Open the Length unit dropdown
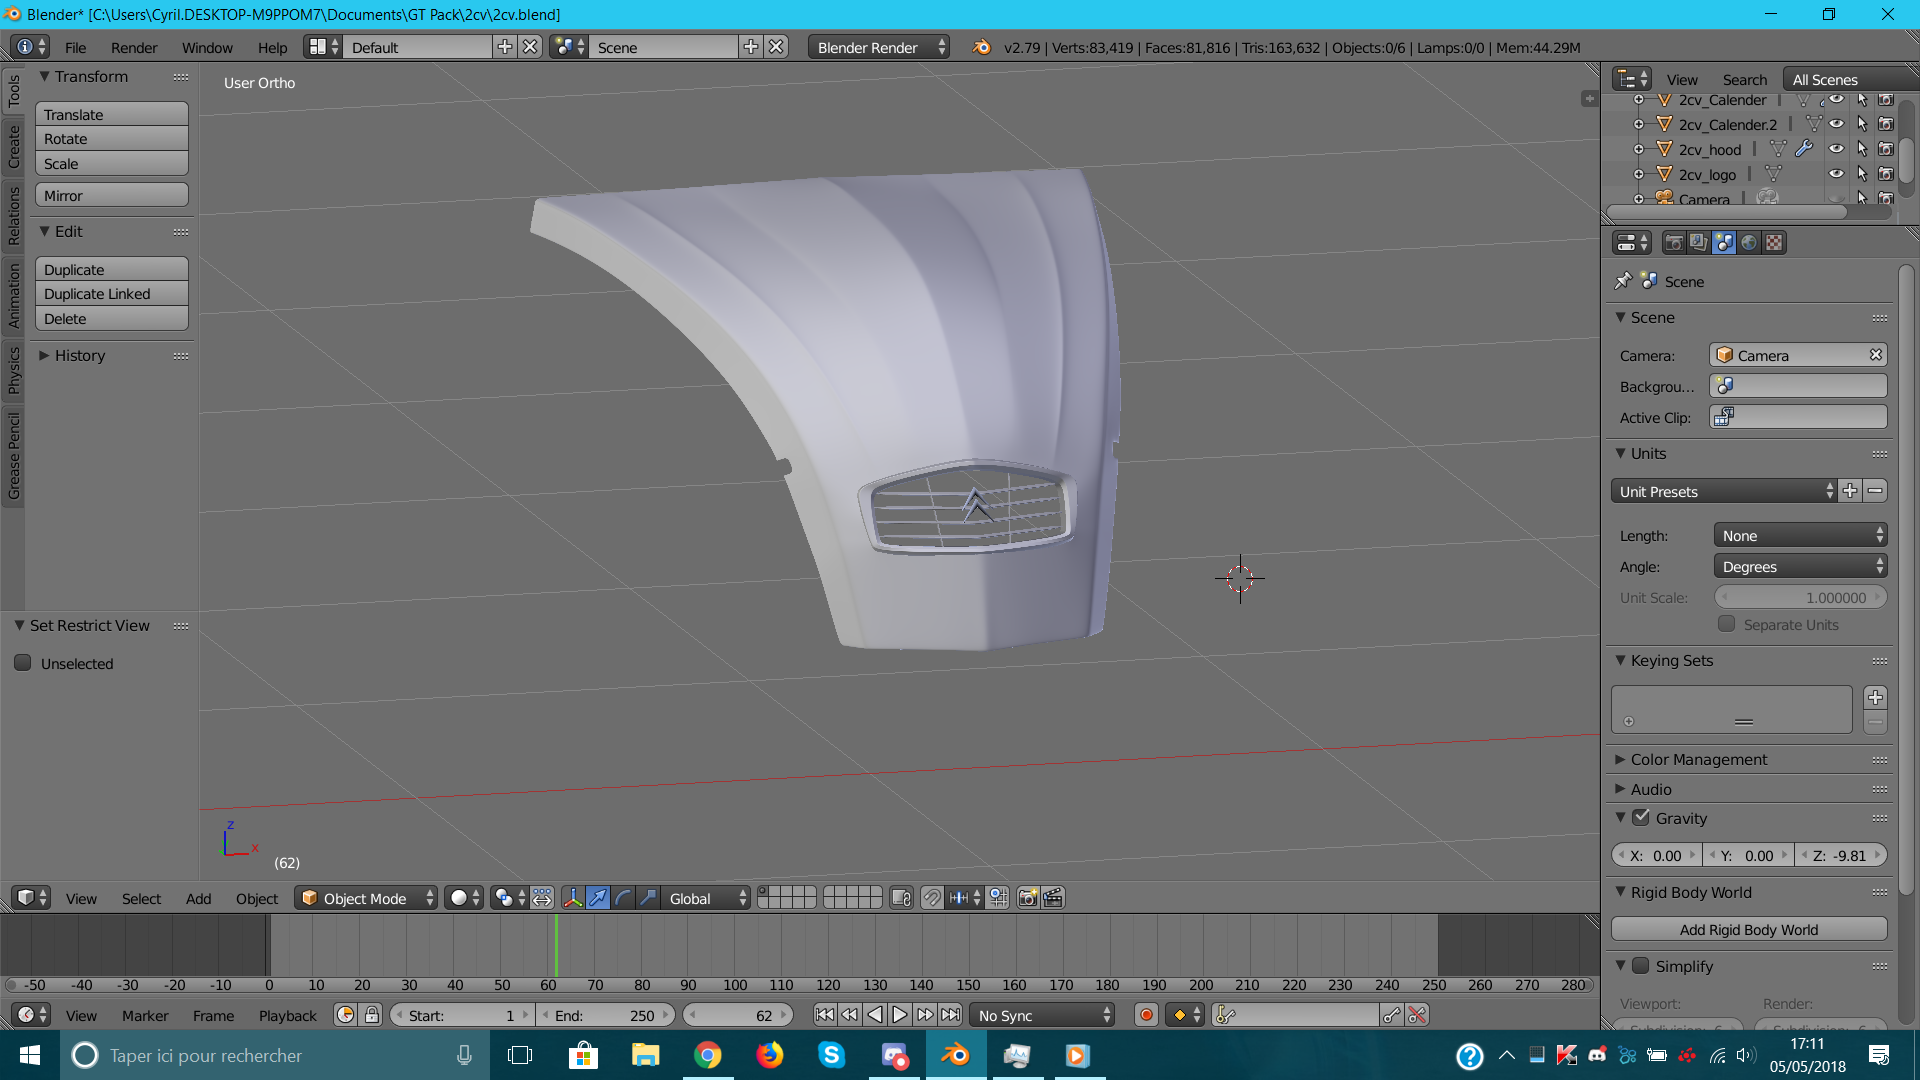Image resolution: width=1920 pixels, height=1080 pixels. pyautogui.click(x=1799, y=536)
